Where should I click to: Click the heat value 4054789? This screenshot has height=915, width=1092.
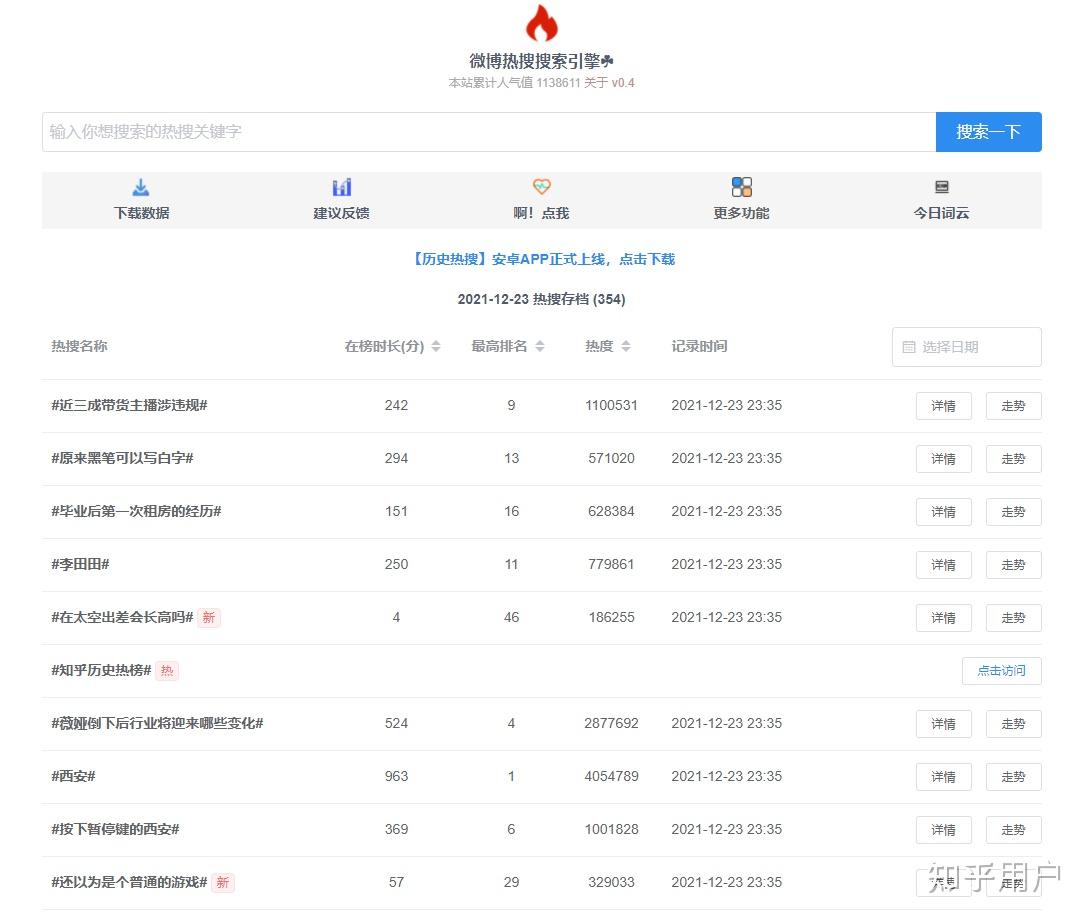click(611, 776)
